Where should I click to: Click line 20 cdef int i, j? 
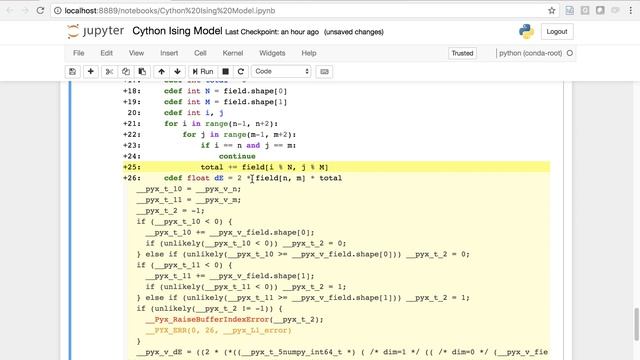(x=336, y=113)
